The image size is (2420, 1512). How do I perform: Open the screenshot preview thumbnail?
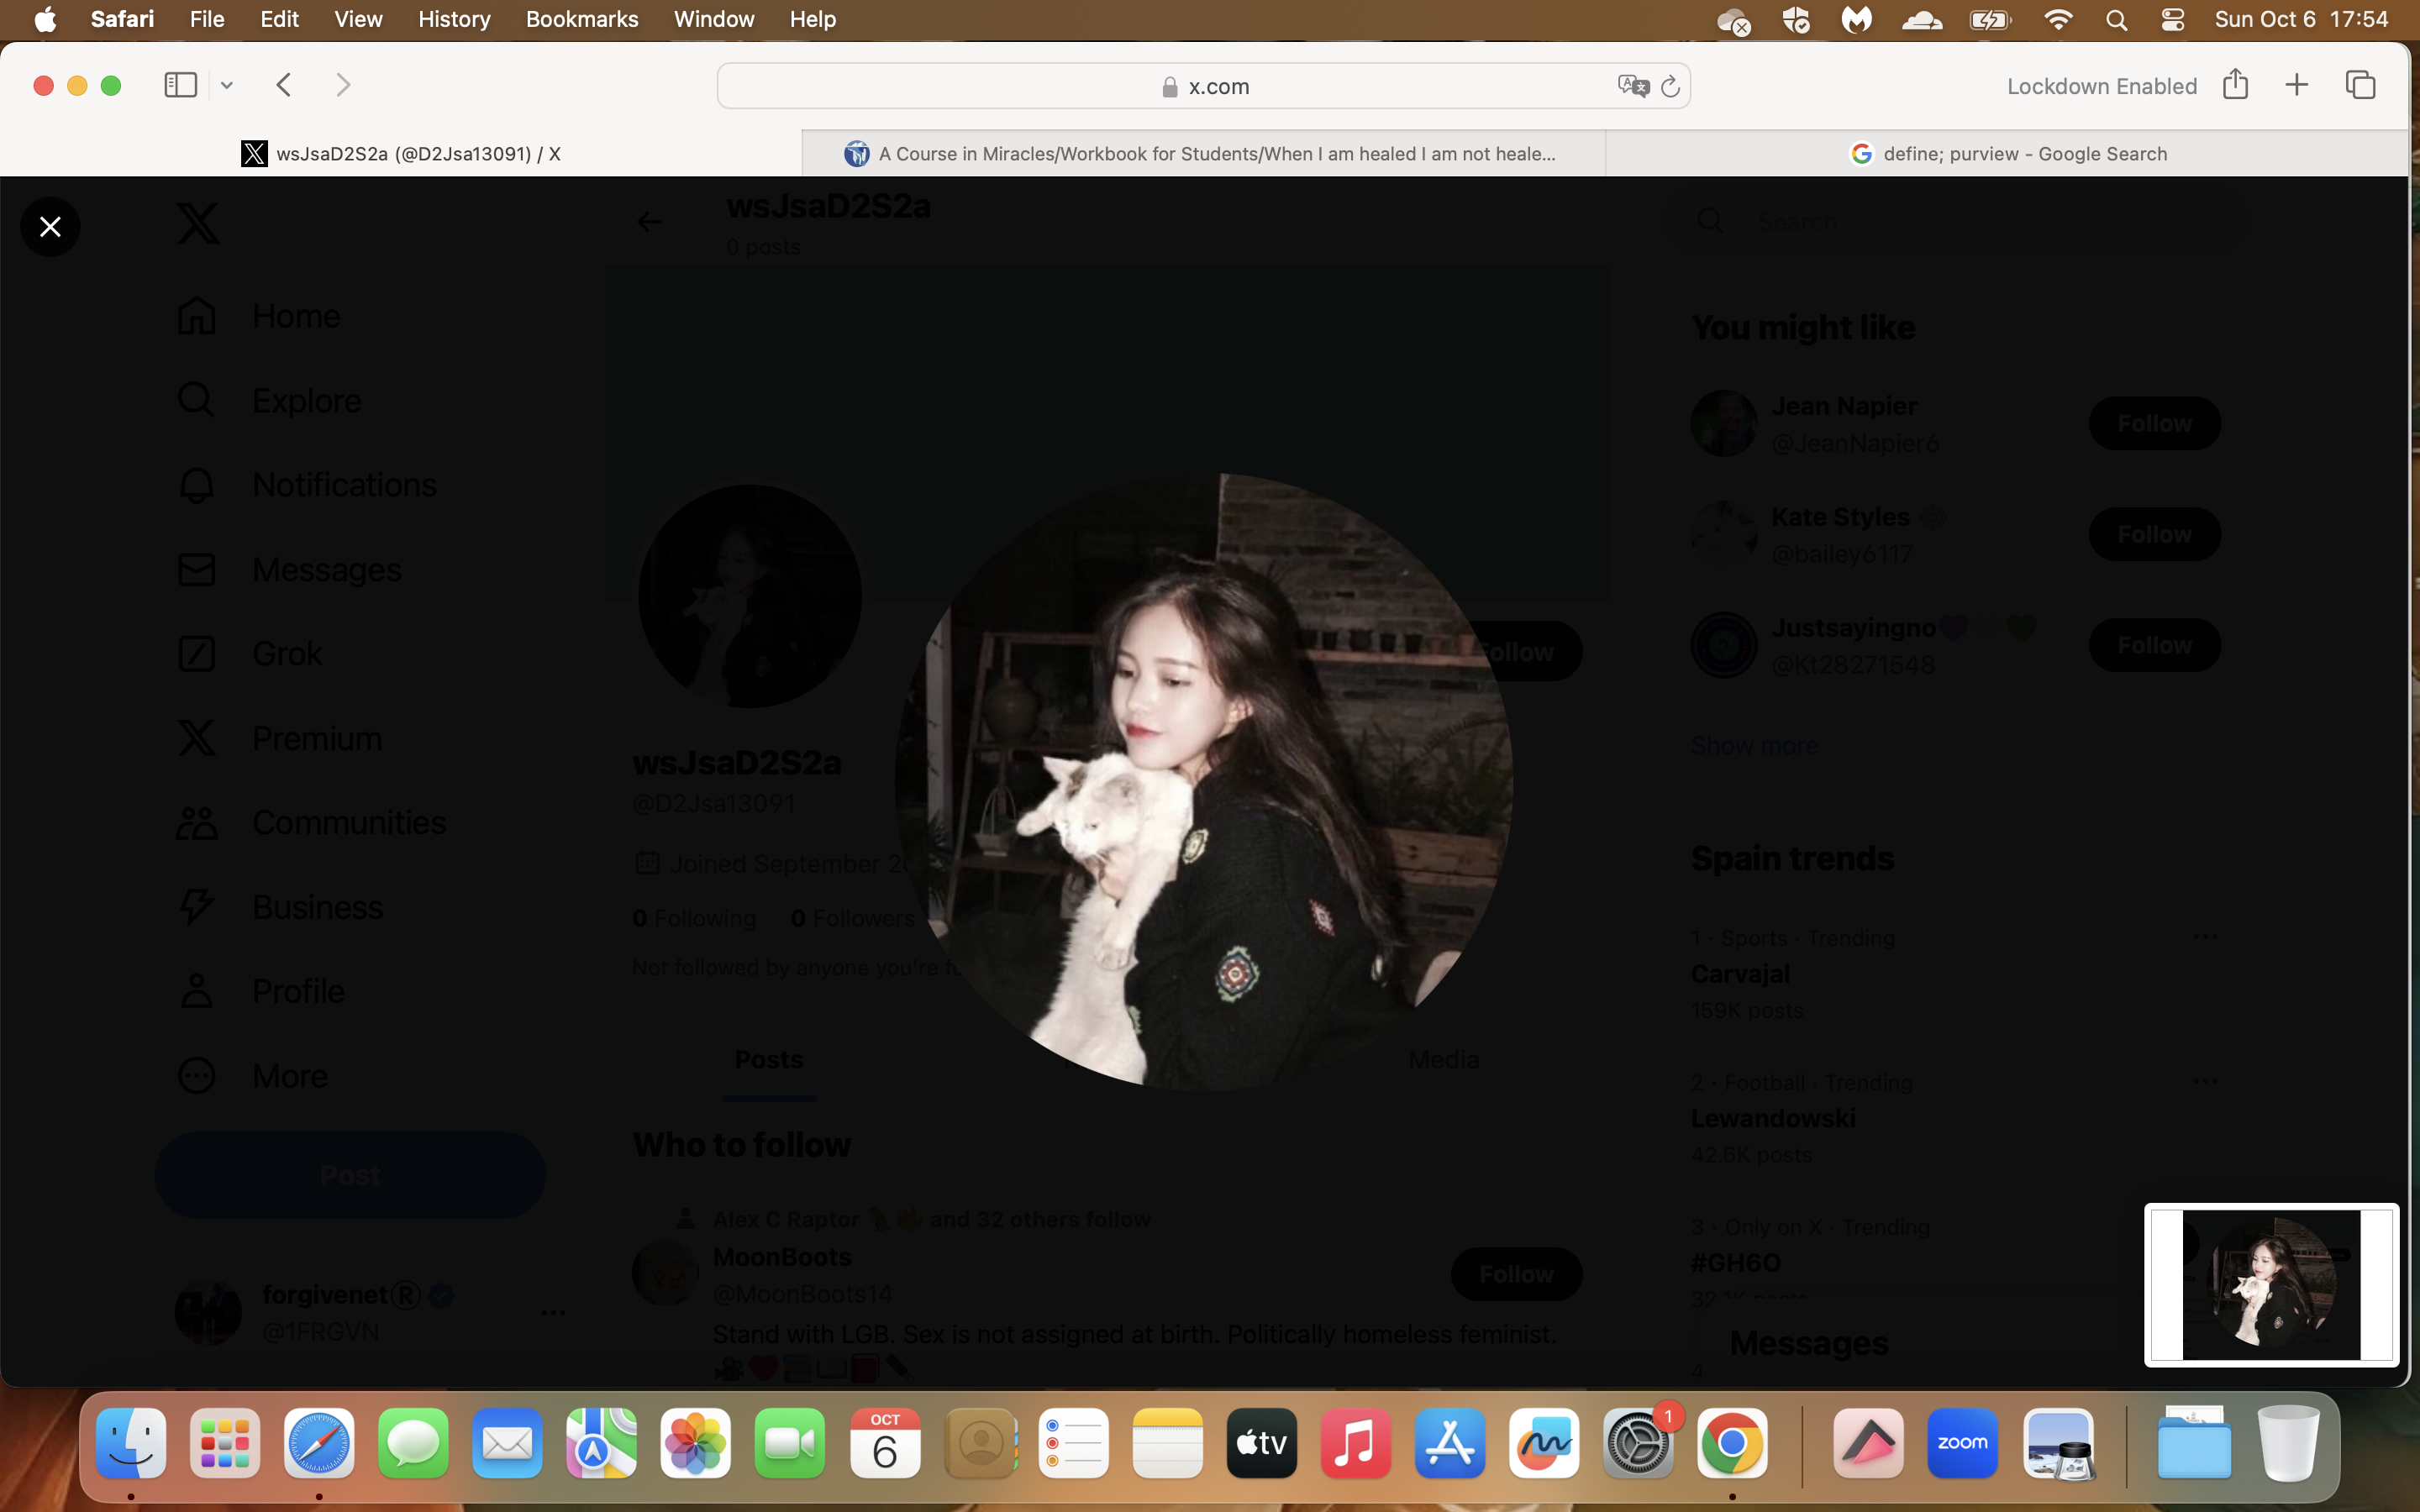click(2271, 1285)
